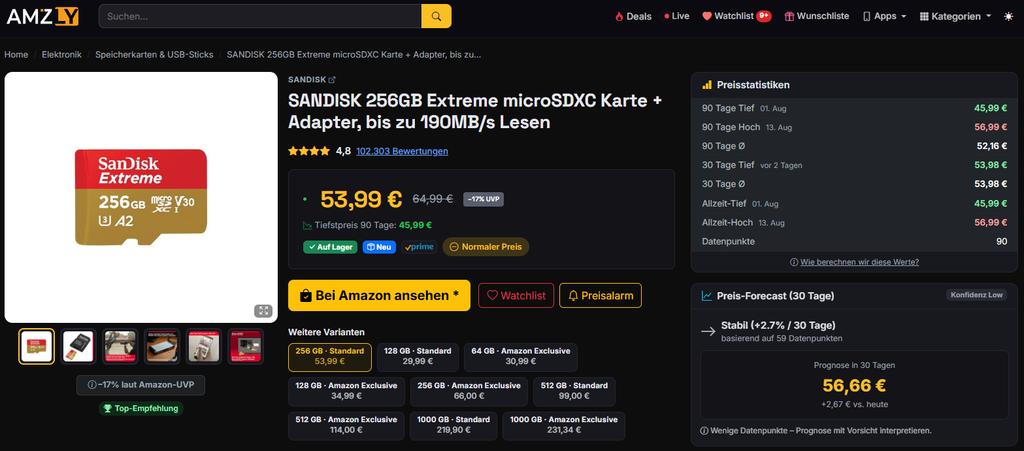Go to Home breadcrumb
The height and width of the screenshot is (451, 1024).
[x=16, y=54]
